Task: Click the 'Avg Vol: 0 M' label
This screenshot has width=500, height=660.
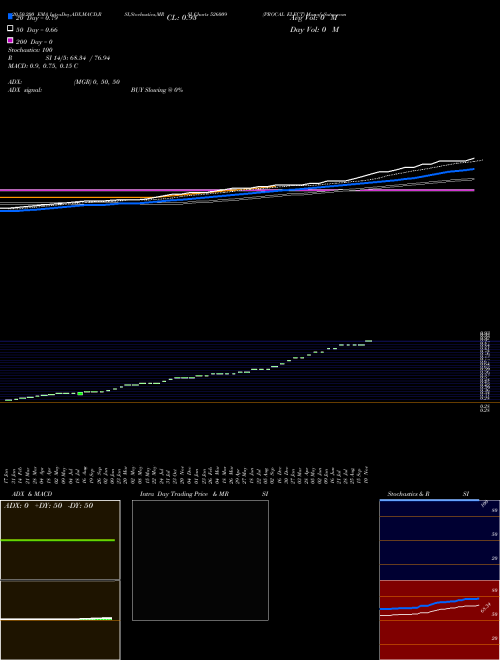Action: [314, 18]
